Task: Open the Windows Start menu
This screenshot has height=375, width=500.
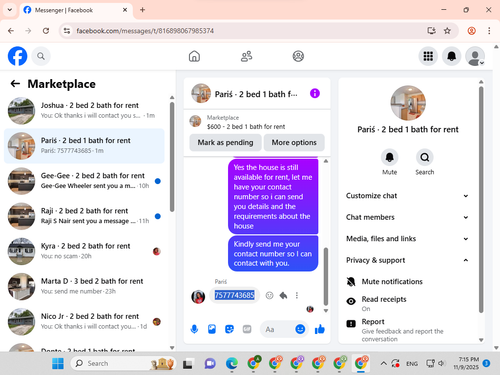Action: 58,363
